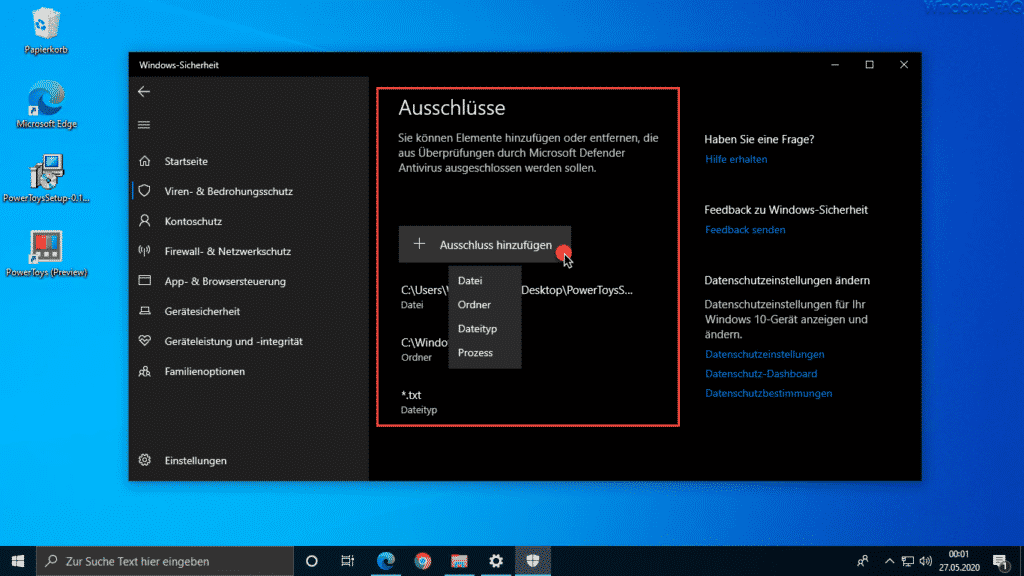Open the Windows Start menu

(x=18, y=561)
